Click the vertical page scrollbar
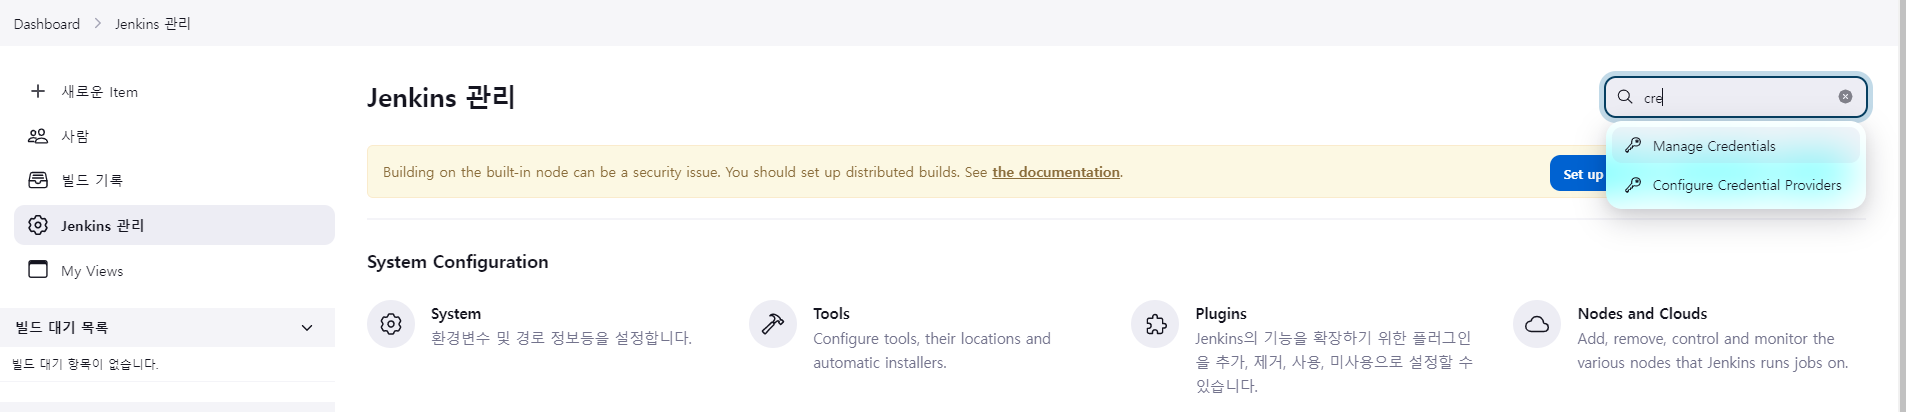1906x412 pixels. pyautogui.click(x=1902, y=206)
